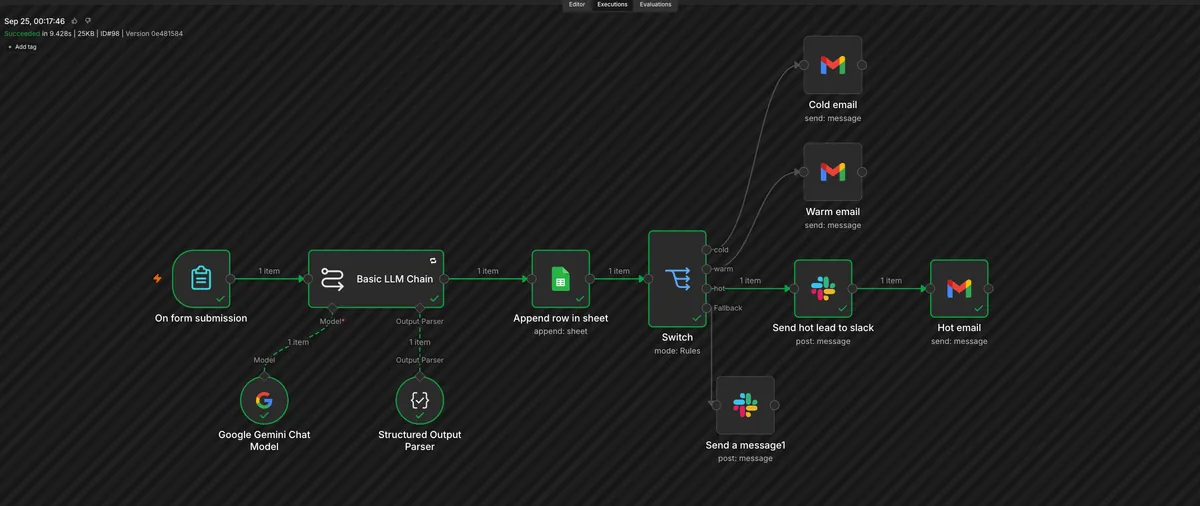The width and height of the screenshot is (1200, 506).
Task: Click the '1 item' label before Hot email
Action: point(891,281)
